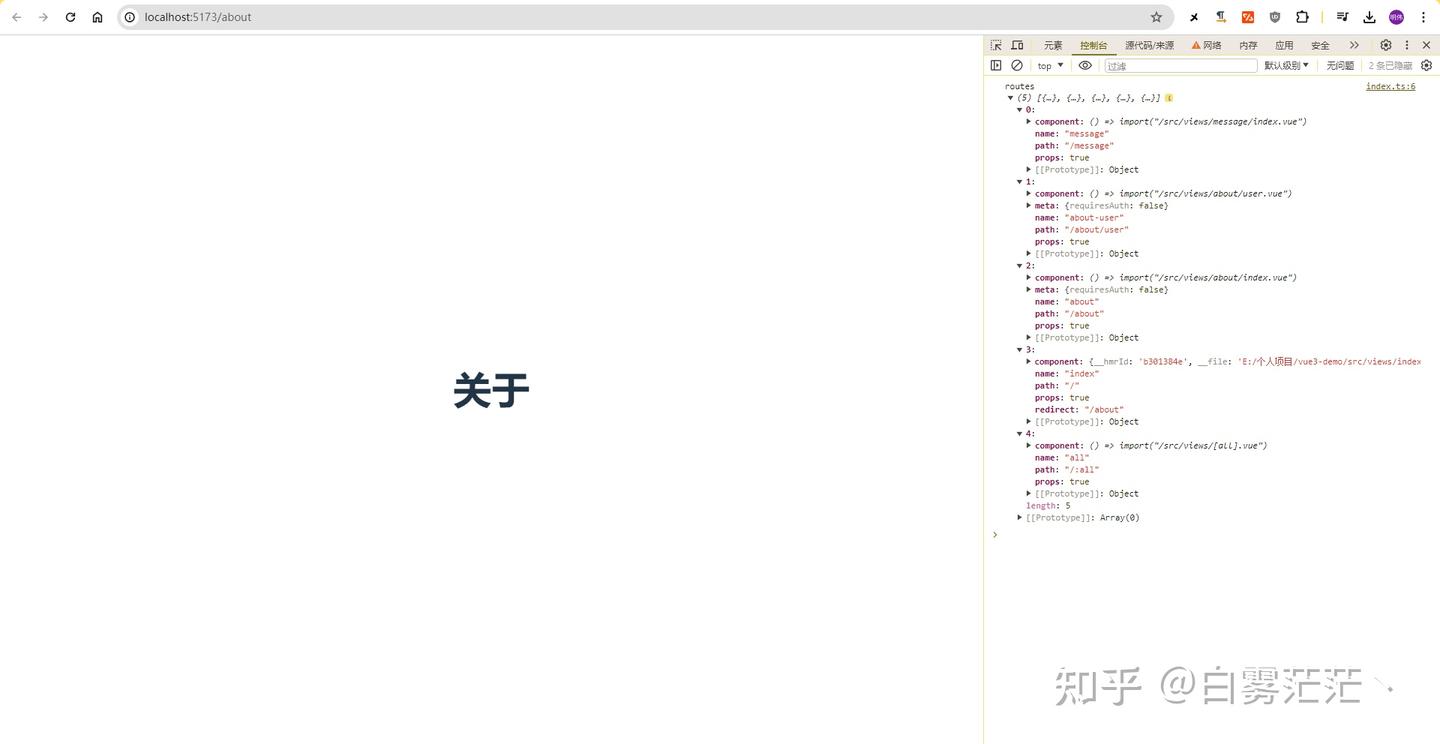
Task: Reveal more panels with the chevron
Action: click(x=1354, y=45)
